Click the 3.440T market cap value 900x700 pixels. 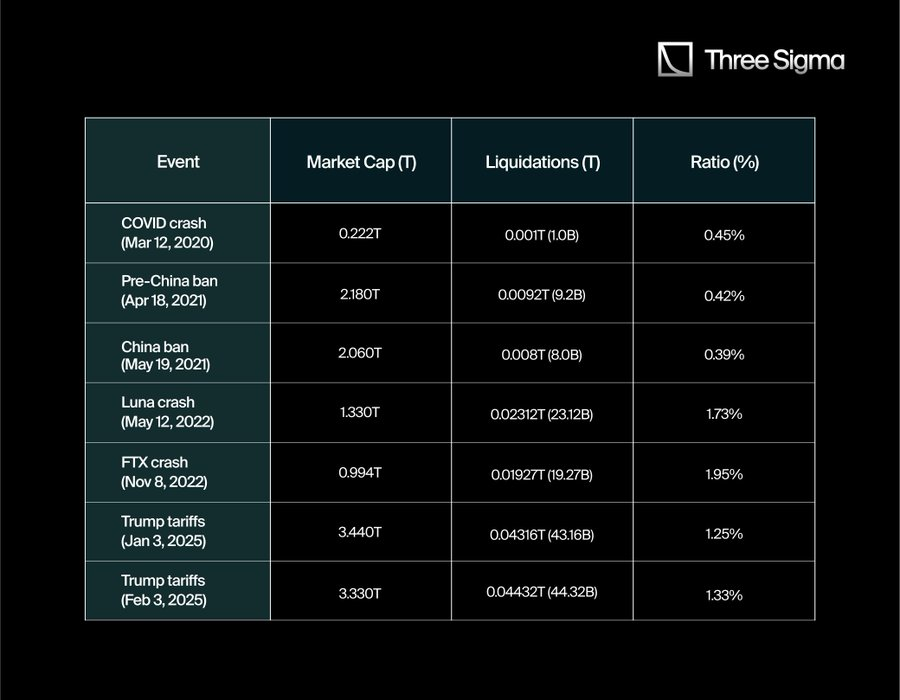point(360,532)
